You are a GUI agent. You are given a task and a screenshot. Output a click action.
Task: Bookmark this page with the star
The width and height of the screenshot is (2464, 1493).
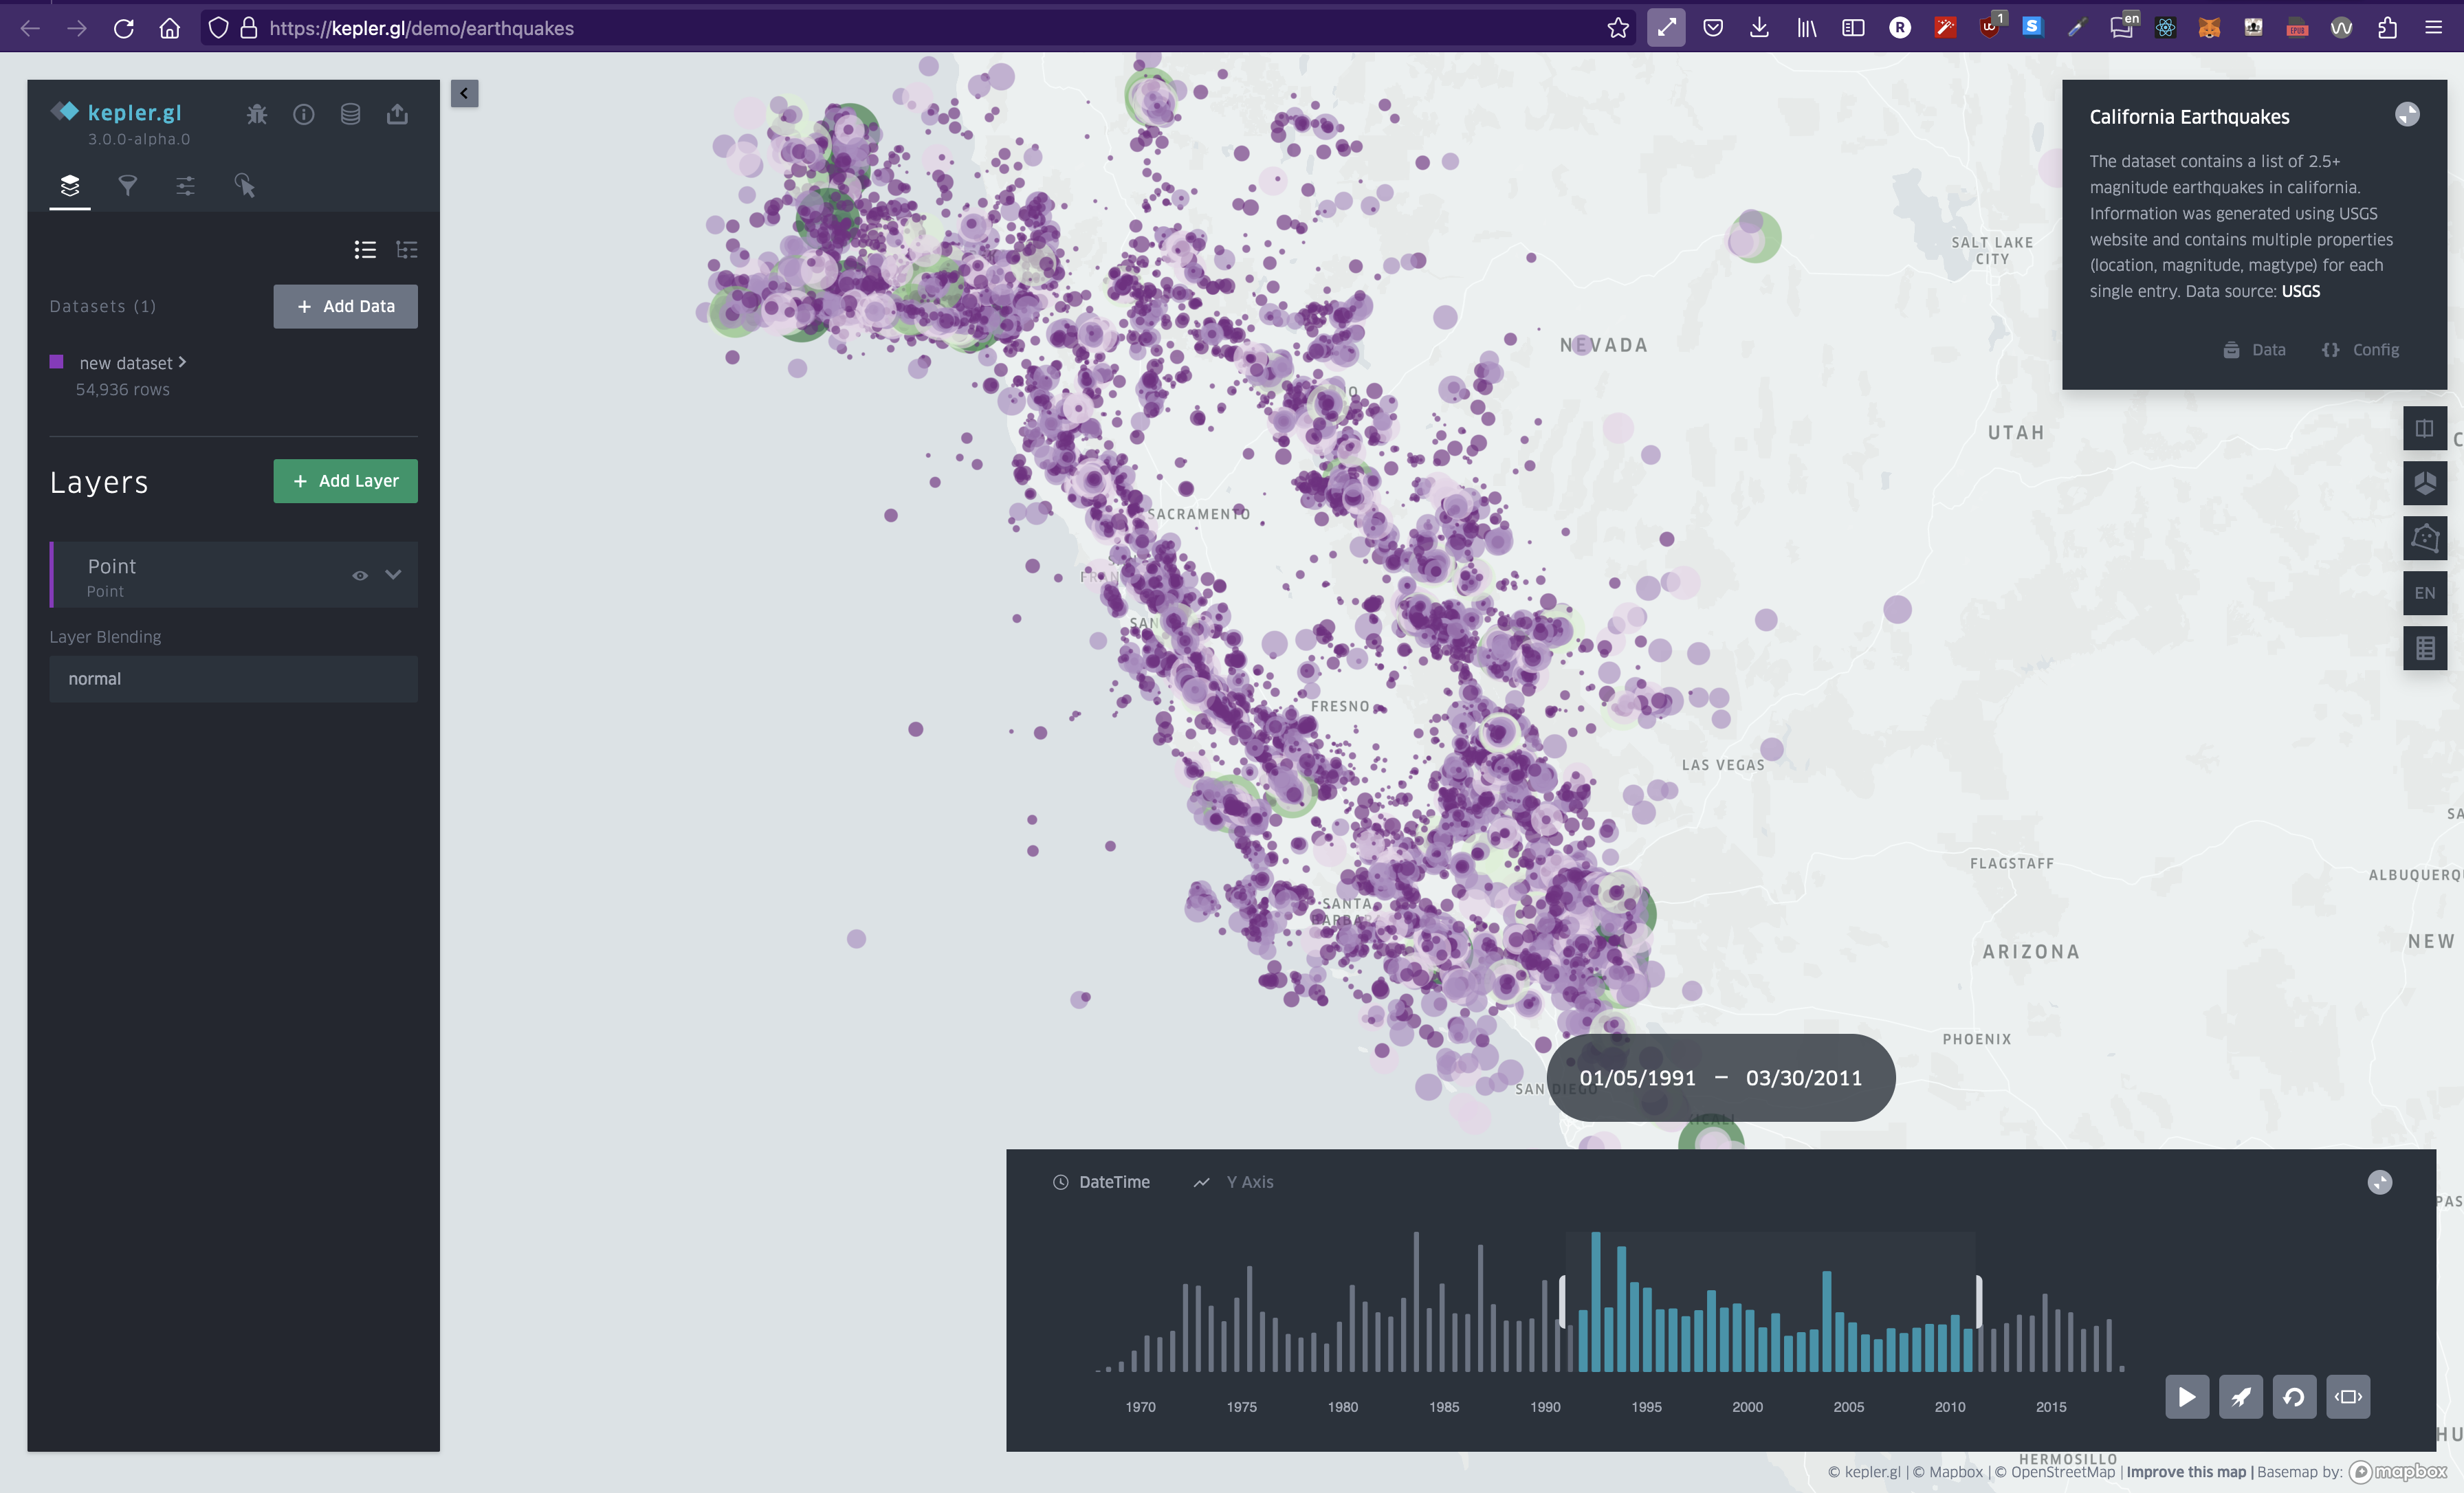click(1618, 28)
